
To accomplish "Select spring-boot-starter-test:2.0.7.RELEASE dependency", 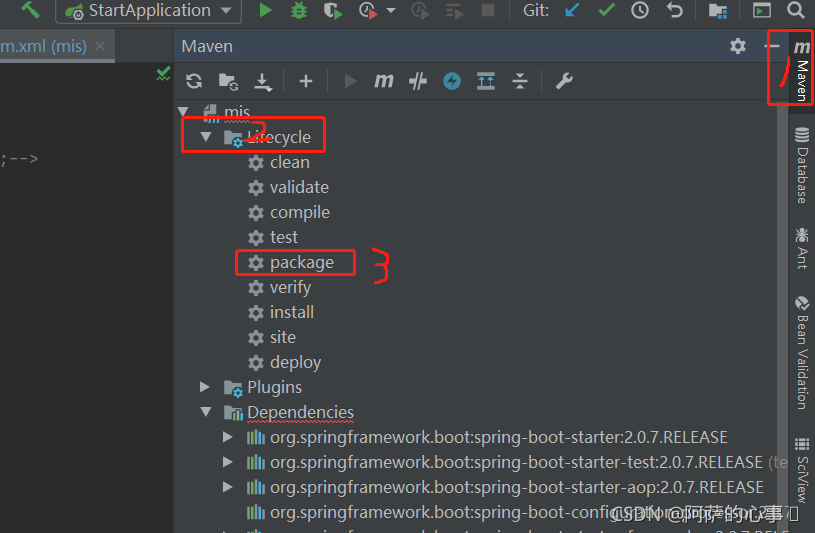I will coord(517,462).
